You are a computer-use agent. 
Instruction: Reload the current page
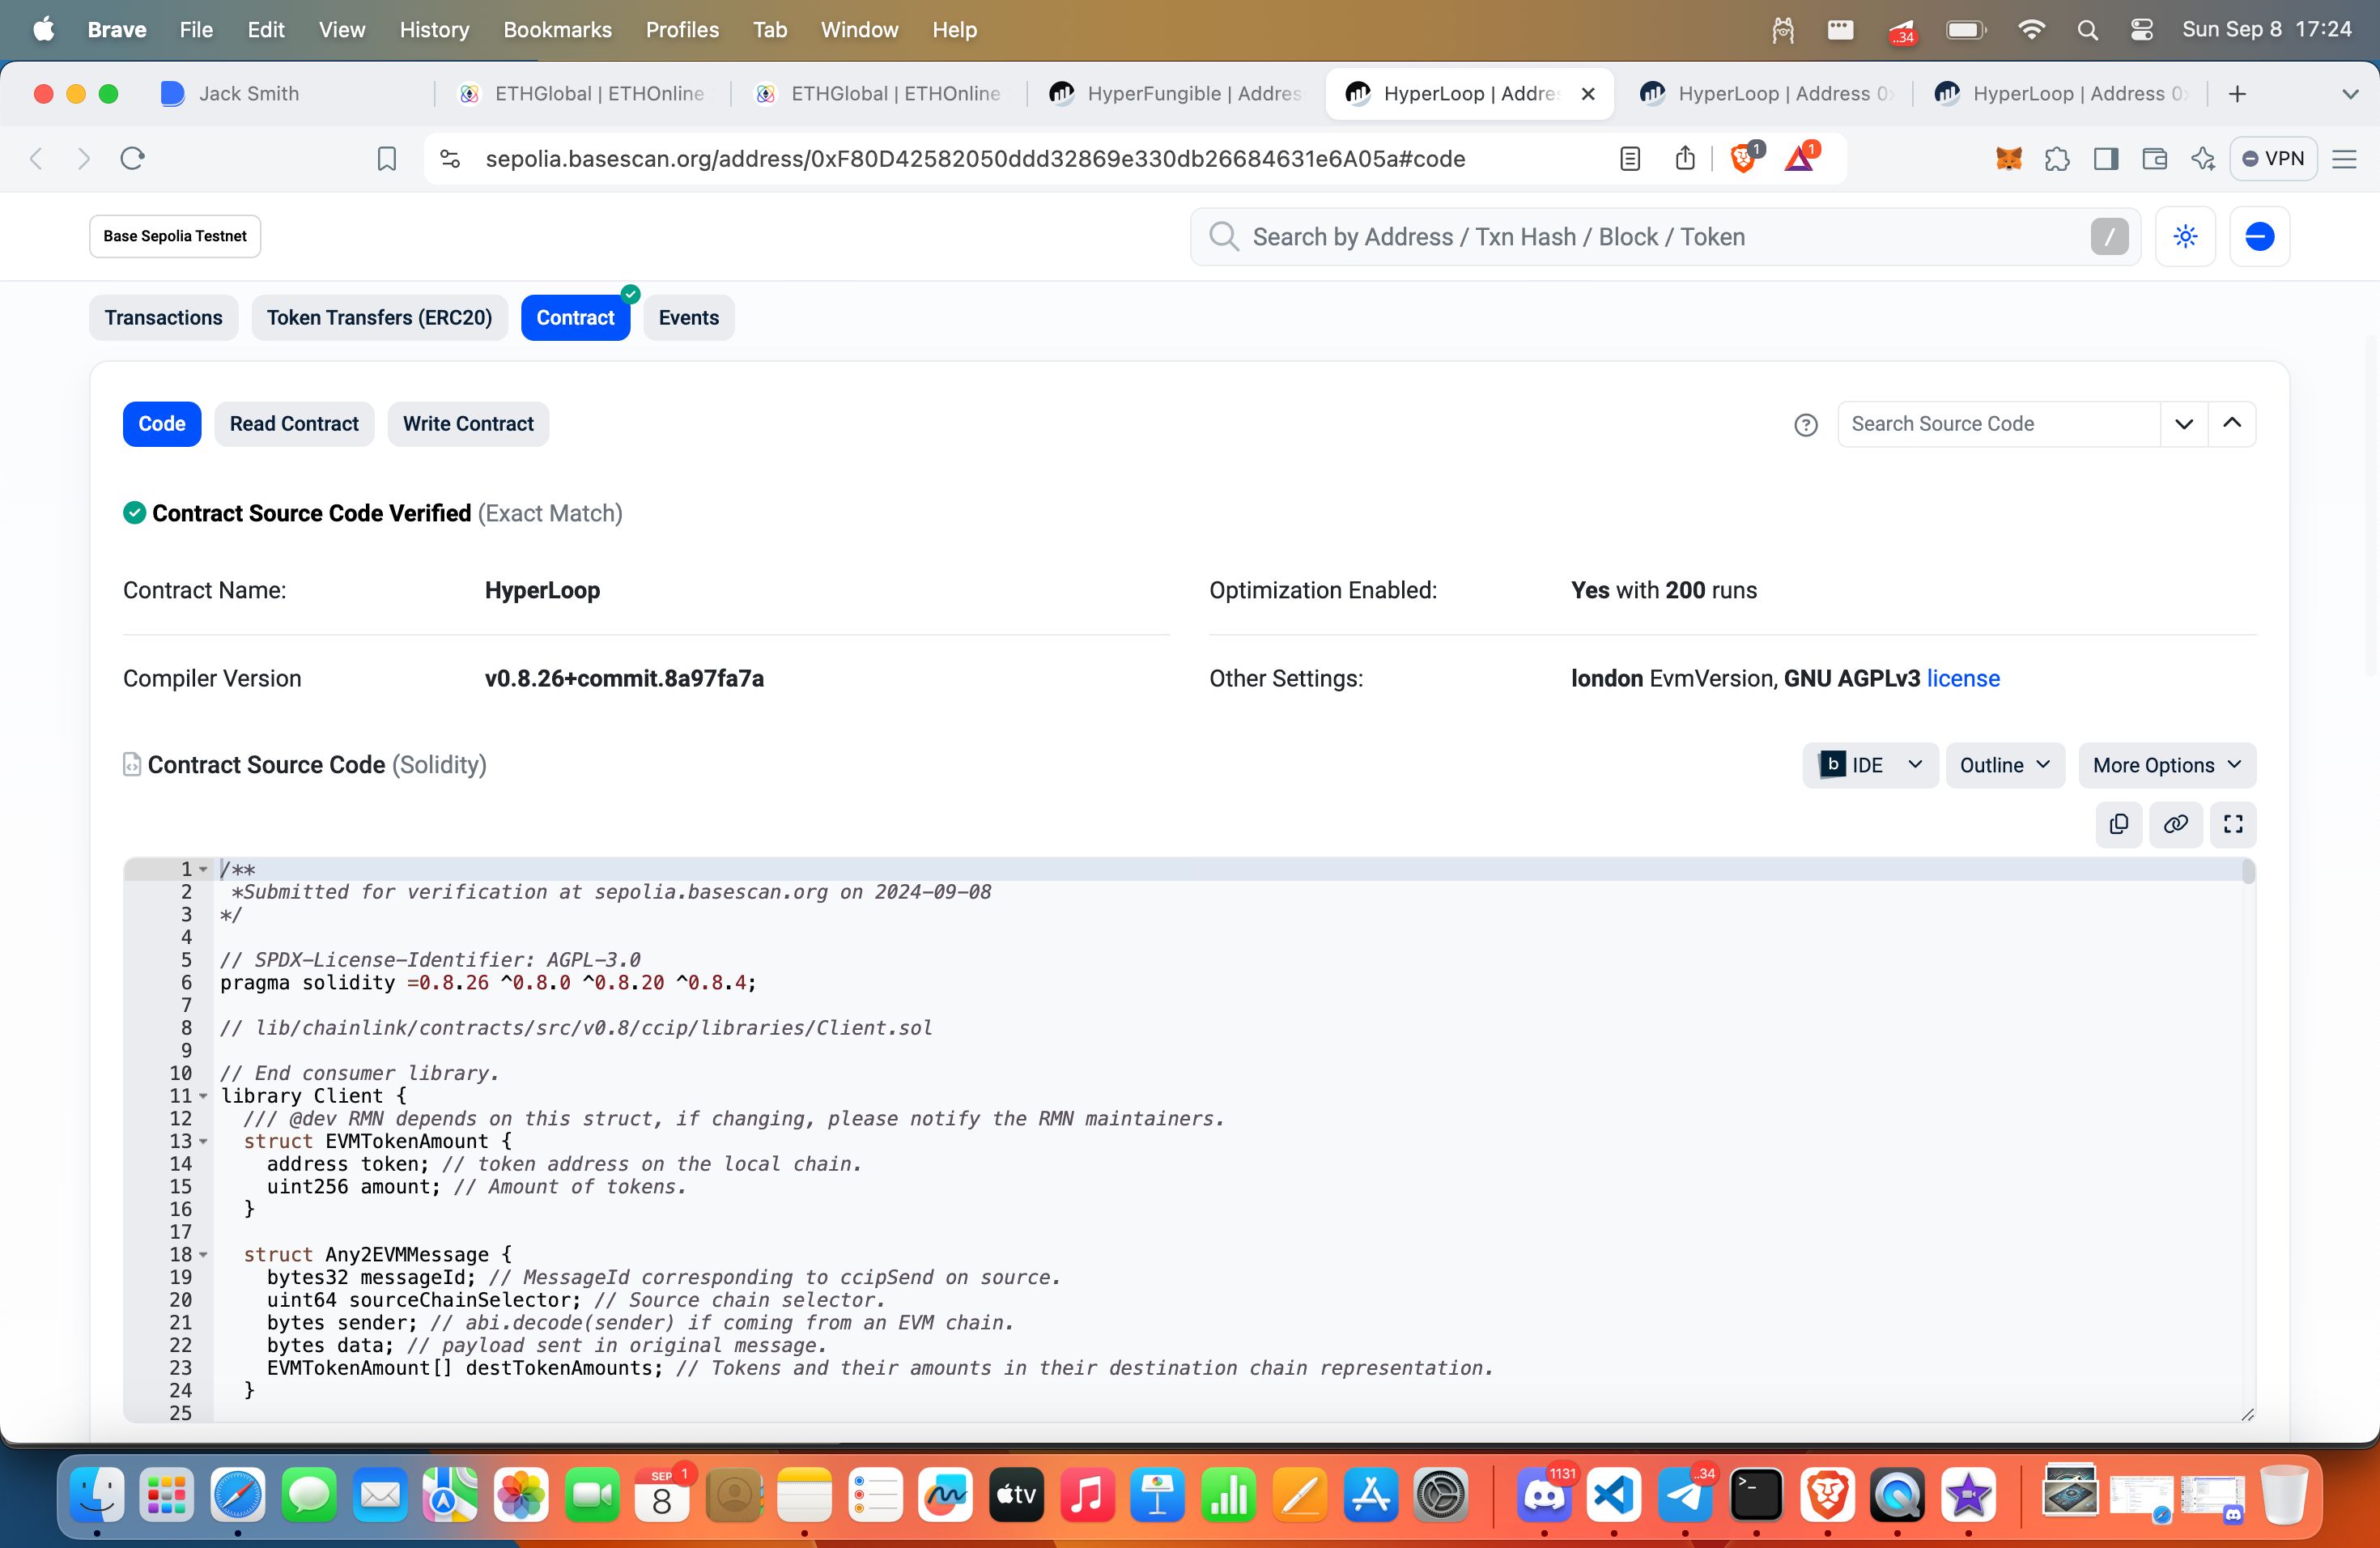click(x=132, y=158)
